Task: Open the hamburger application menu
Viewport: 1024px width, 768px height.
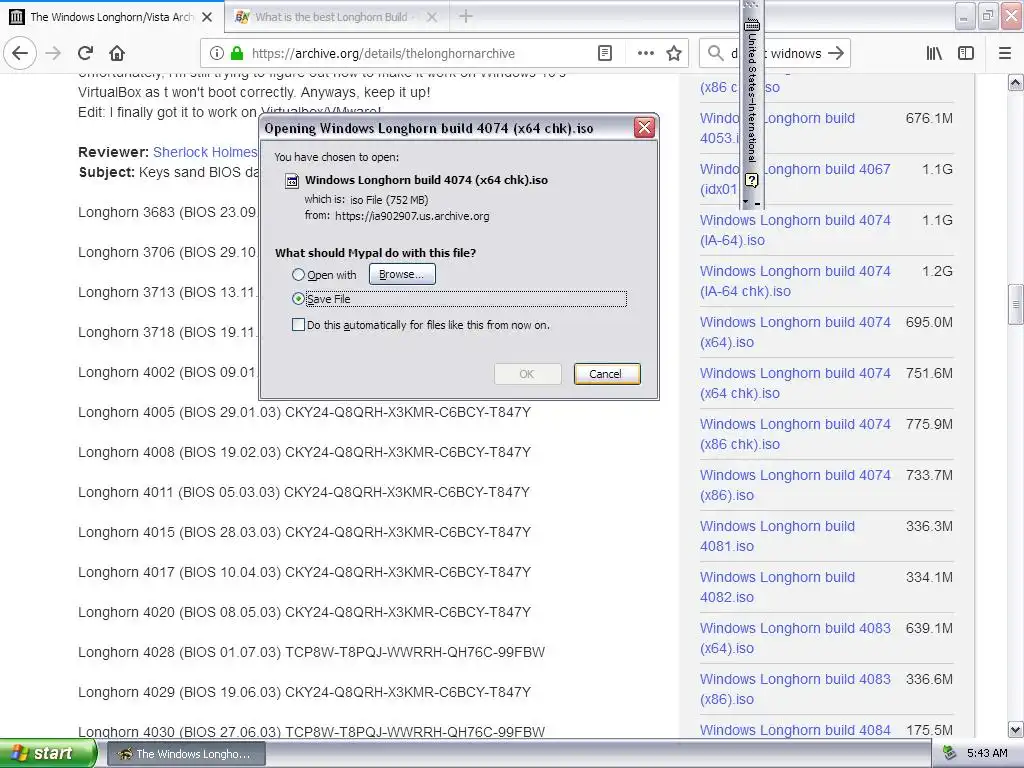Action: coord(1005,54)
